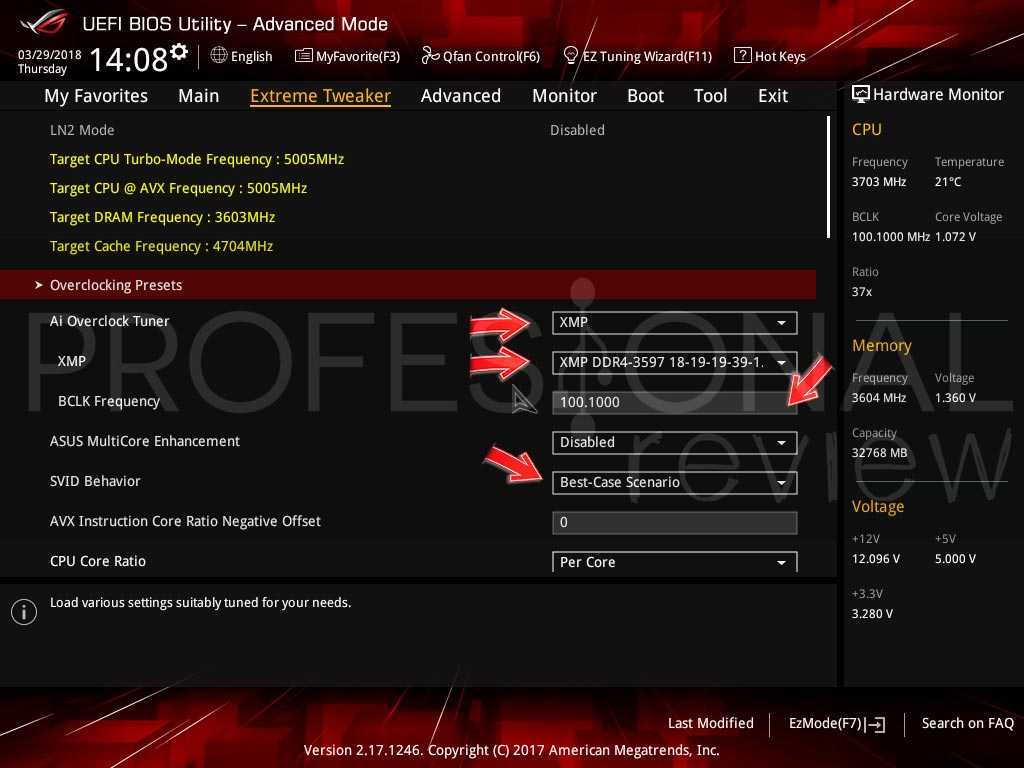Expand the Overclocking Presets submenu
The width and height of the screenshot is (1024, 768).
tap(408, 285)
